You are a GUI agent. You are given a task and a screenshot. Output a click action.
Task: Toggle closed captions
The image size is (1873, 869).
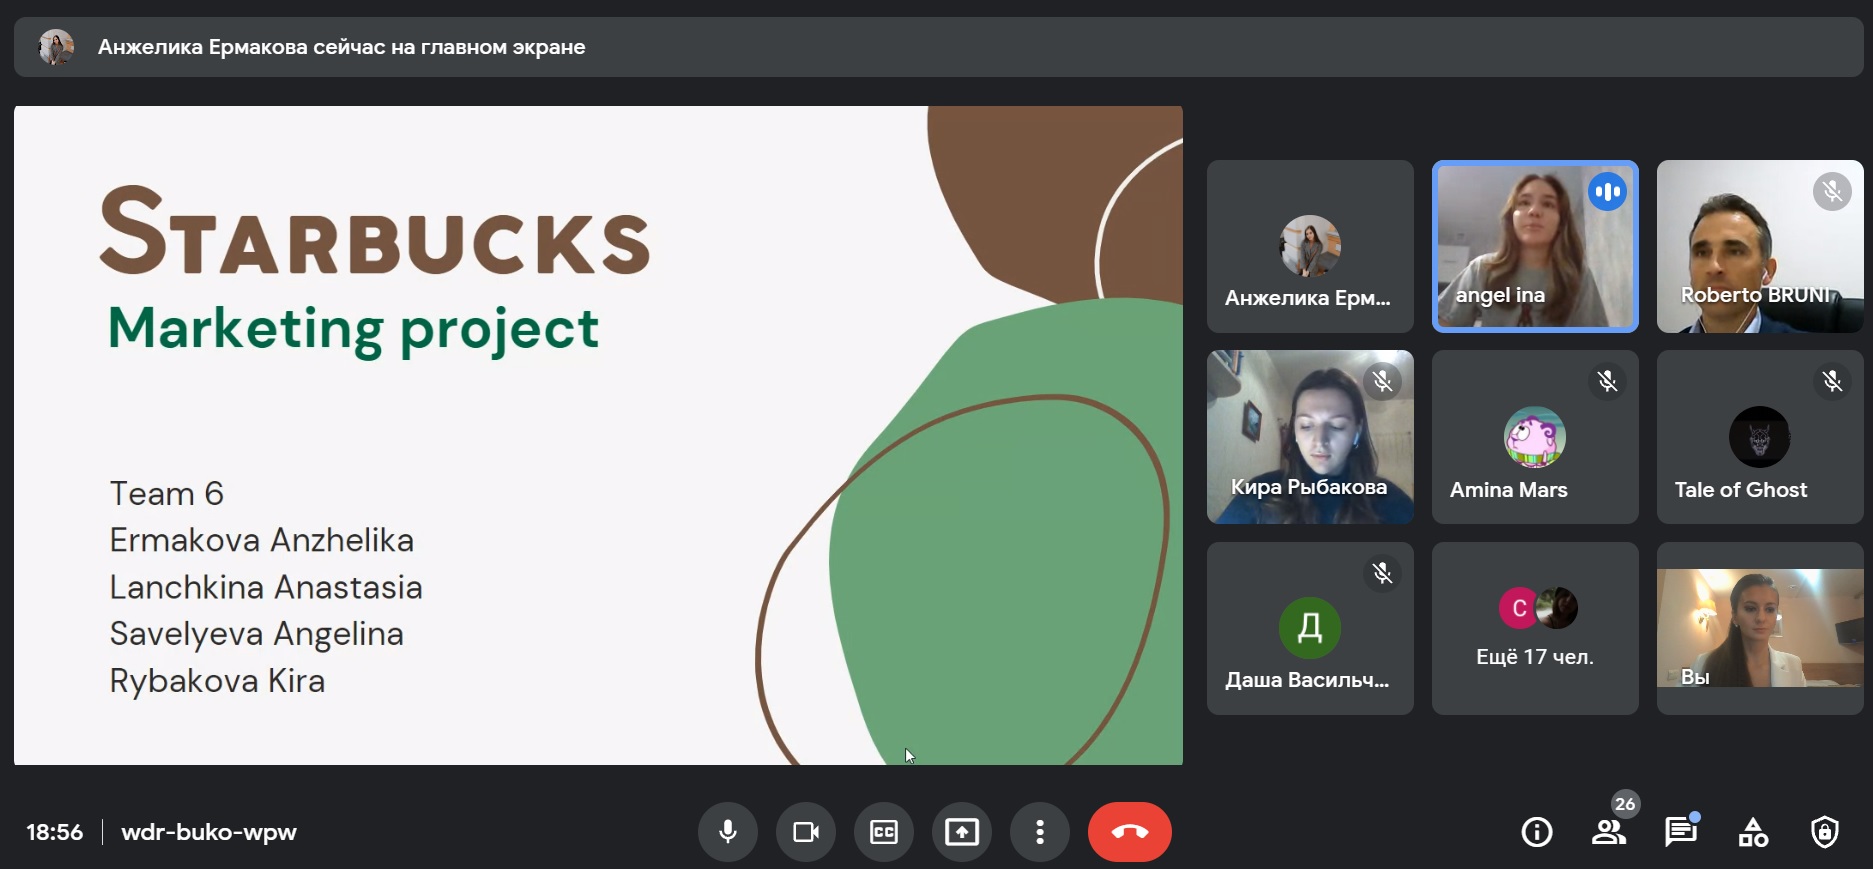pos(884,832)
